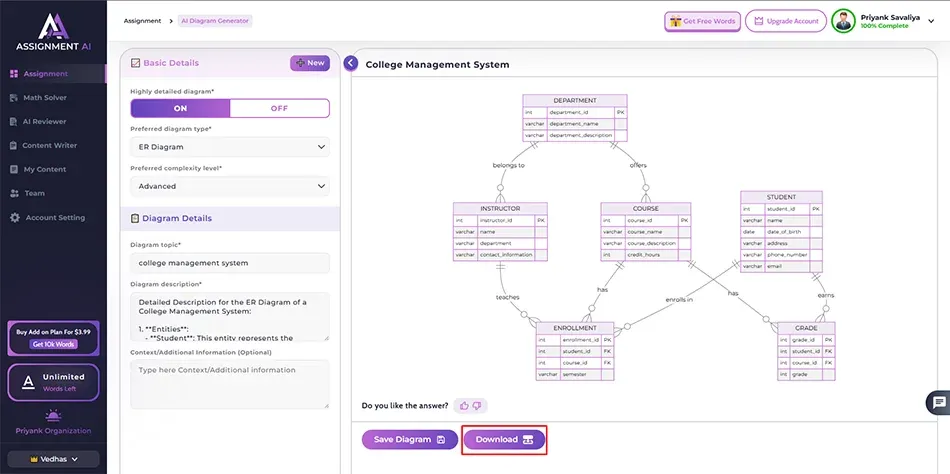Click the thumbs down feedback icon
The image size is (950, 474).
(477, 405)
